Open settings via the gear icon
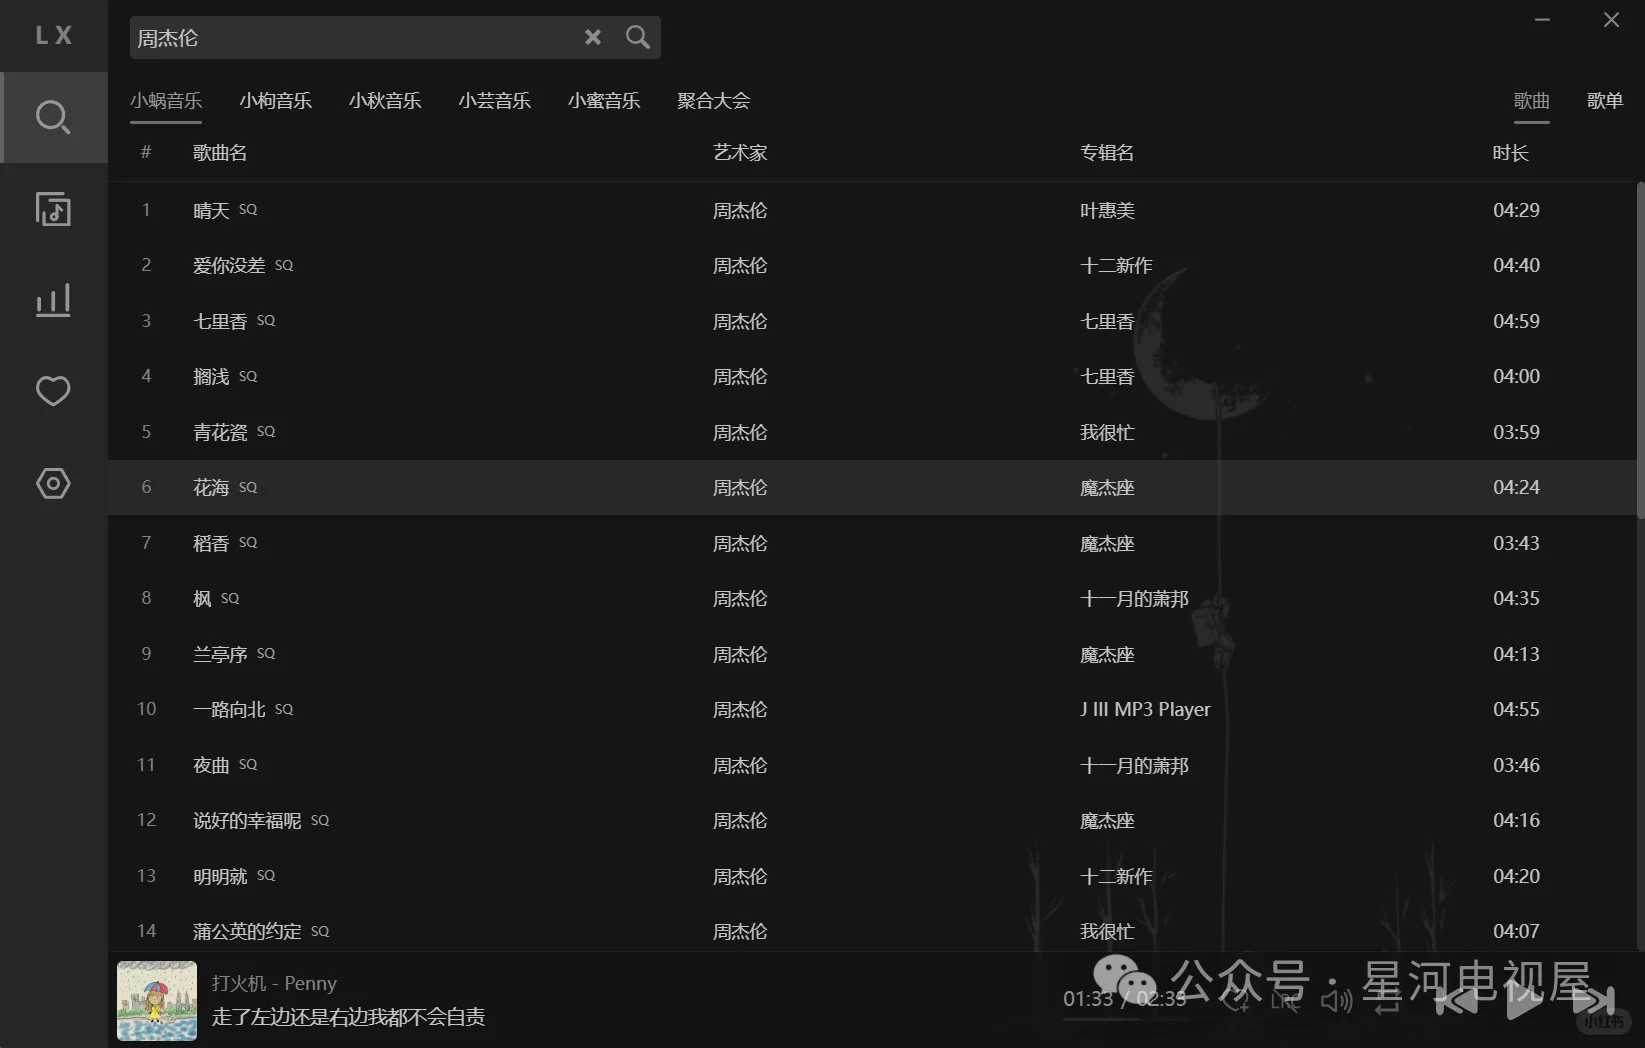This screenshot has width=1645, height=1048. (x=53, y=483)
